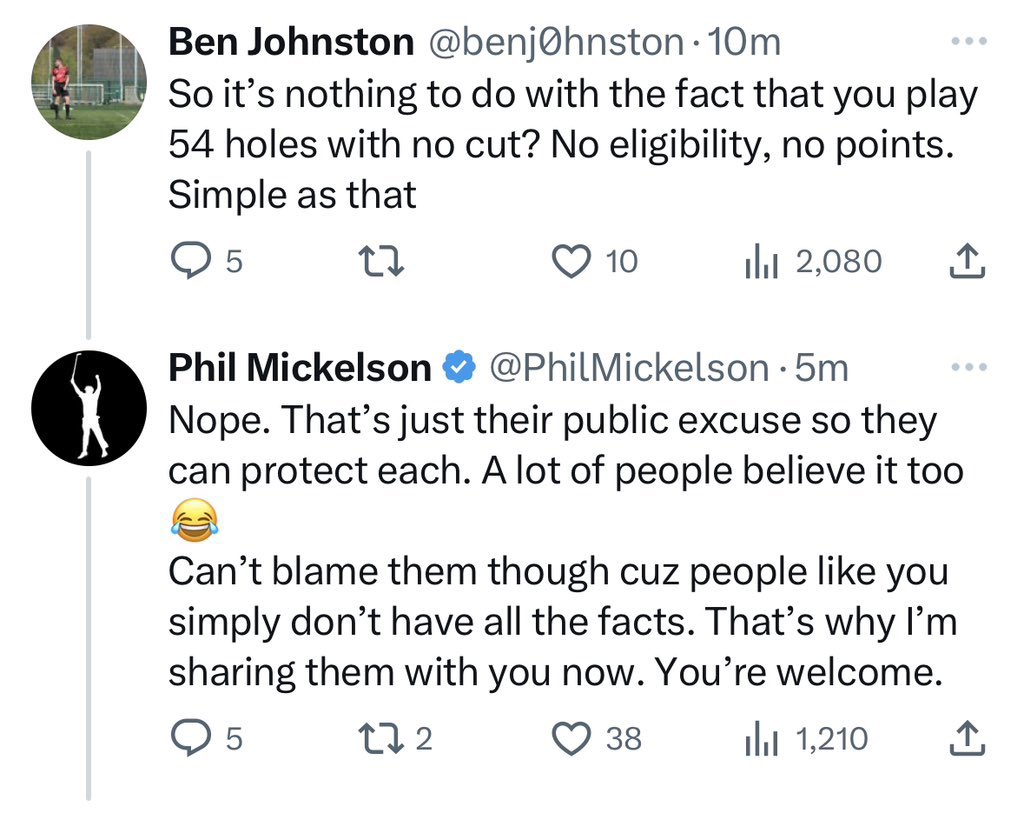Click the Ben Johnston display name

click(x=291, y=42)
